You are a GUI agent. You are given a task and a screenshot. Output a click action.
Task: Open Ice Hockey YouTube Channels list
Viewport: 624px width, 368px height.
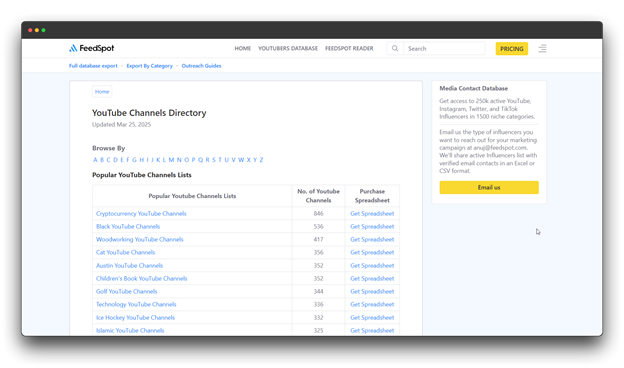tap(135, 317)
